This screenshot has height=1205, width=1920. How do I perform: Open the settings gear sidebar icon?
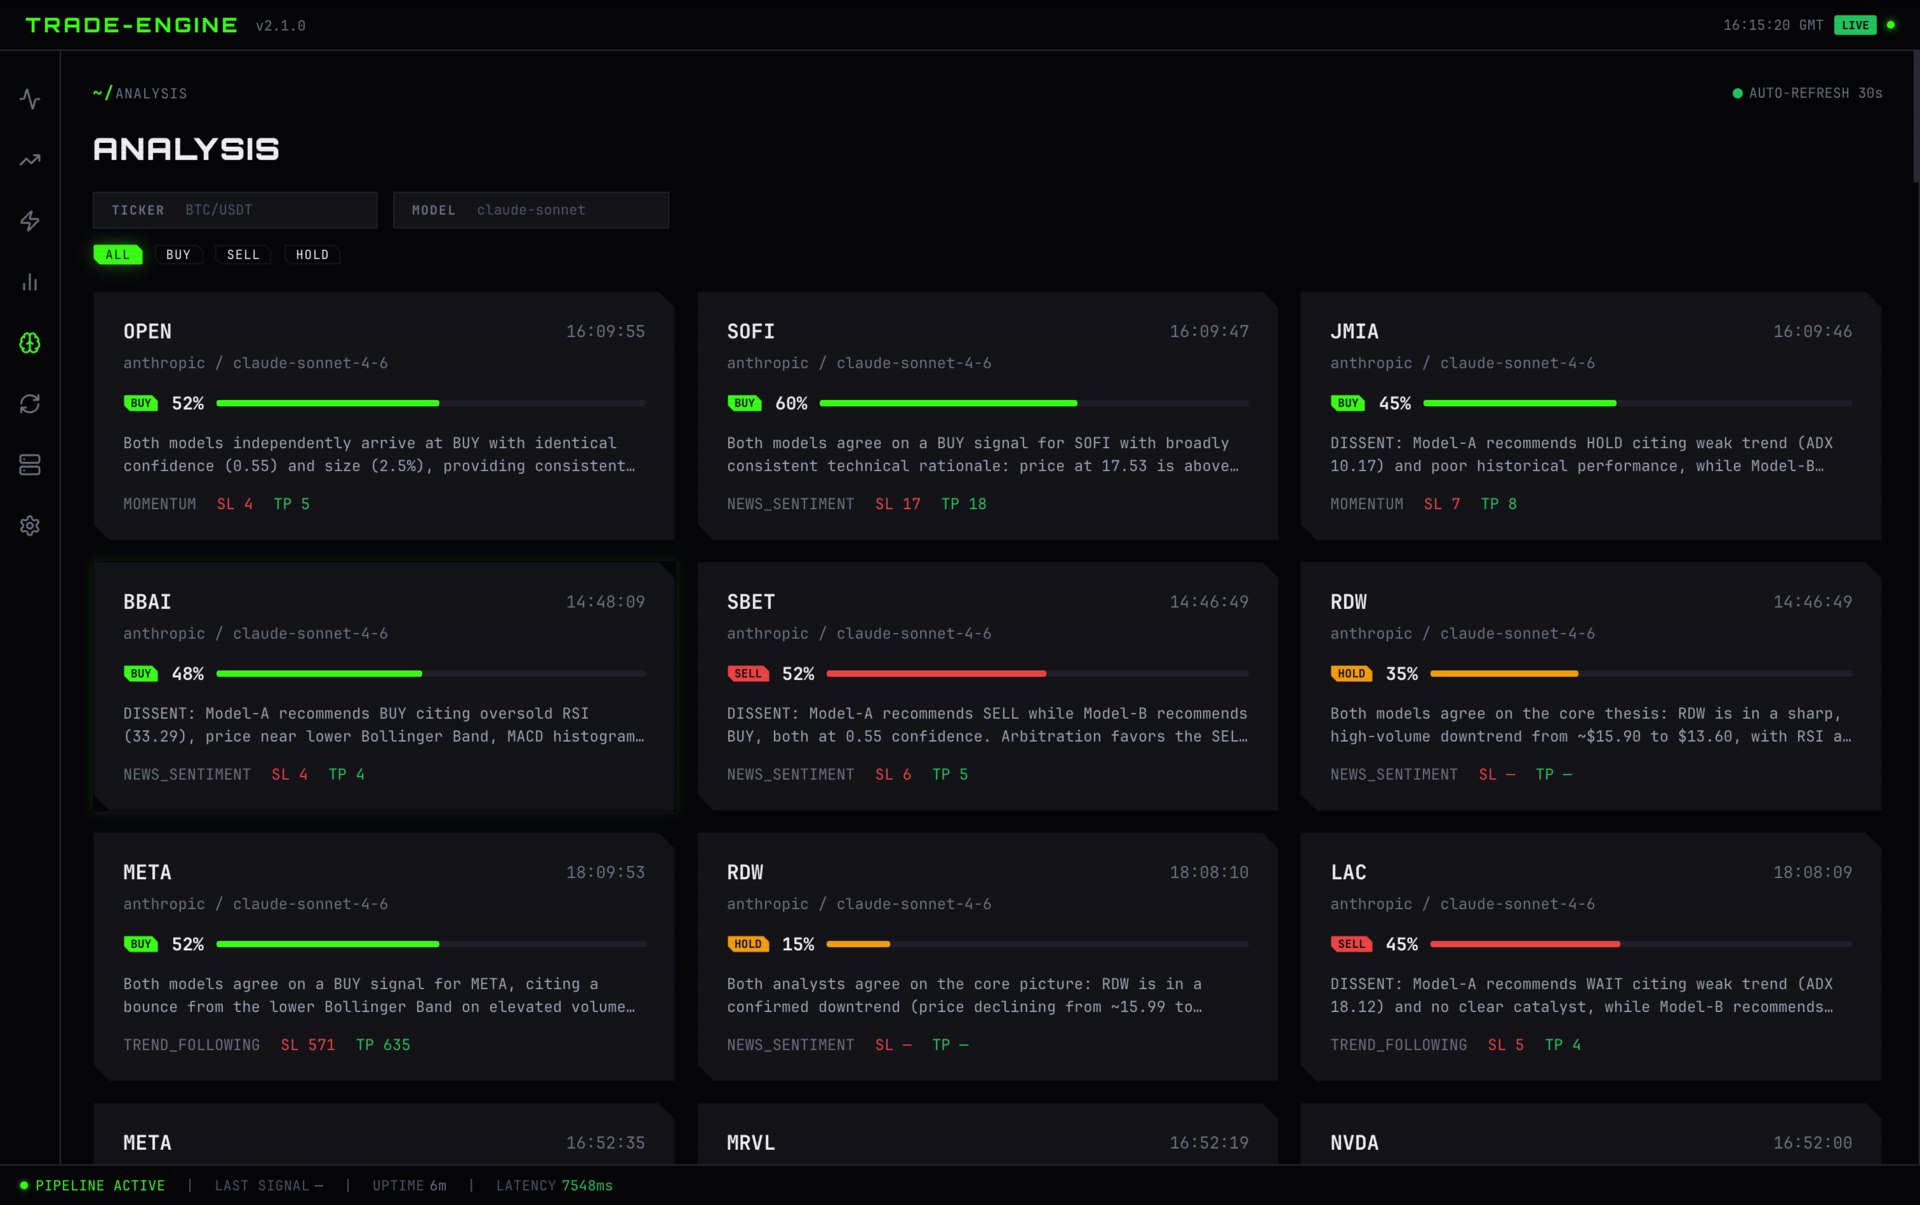30,526
